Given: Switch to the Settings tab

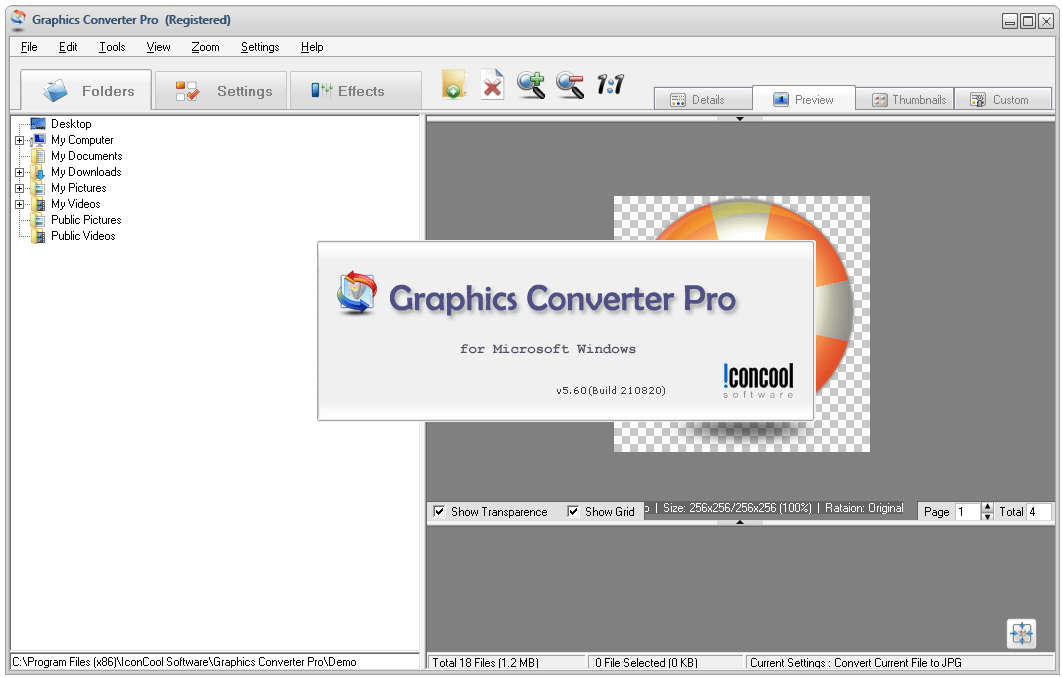Looking at the screenshot, I should (x=221, y=91).
